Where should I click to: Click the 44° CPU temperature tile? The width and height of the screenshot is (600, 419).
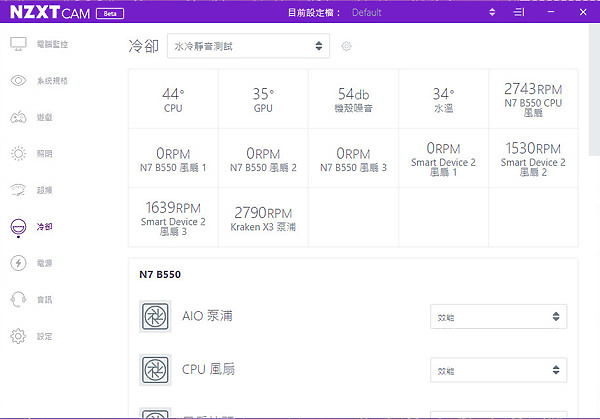(x=173, y=99)
